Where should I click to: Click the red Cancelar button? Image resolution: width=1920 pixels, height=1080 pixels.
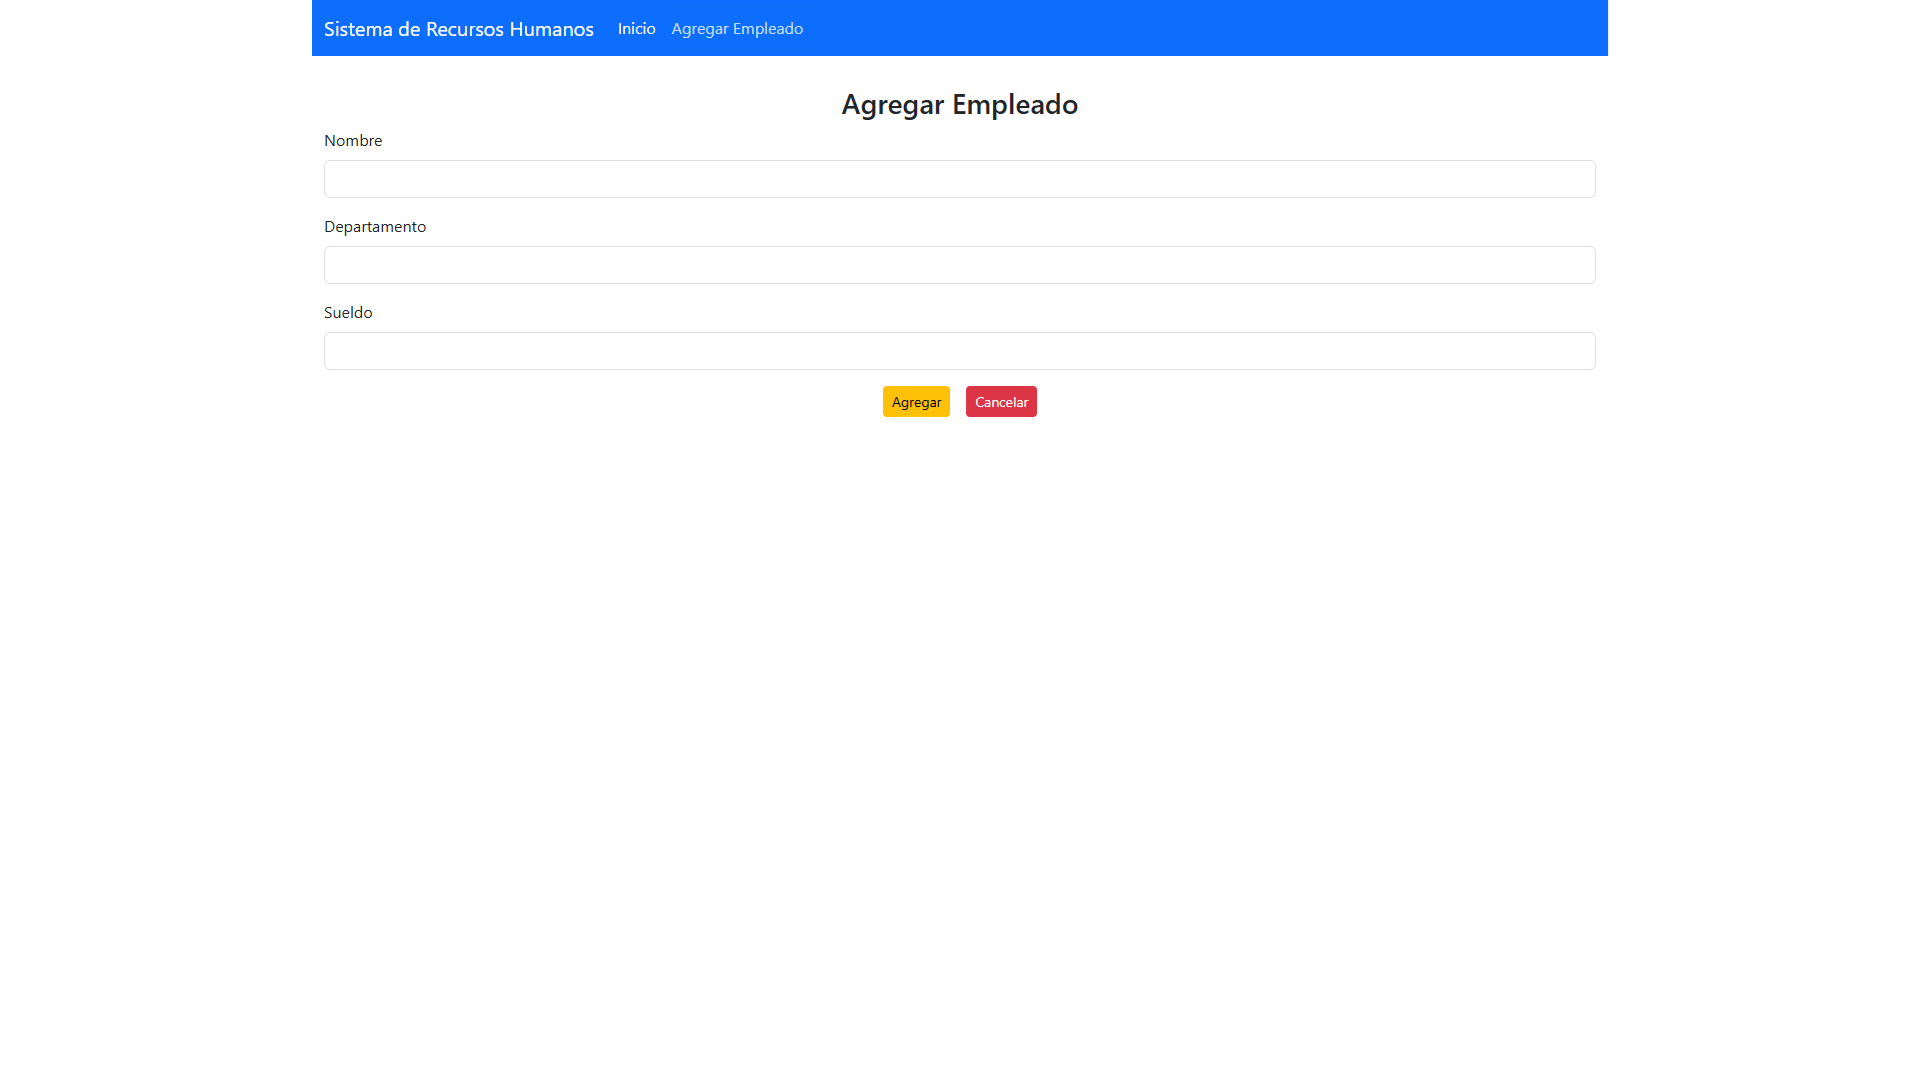(x=1001, y=402)
